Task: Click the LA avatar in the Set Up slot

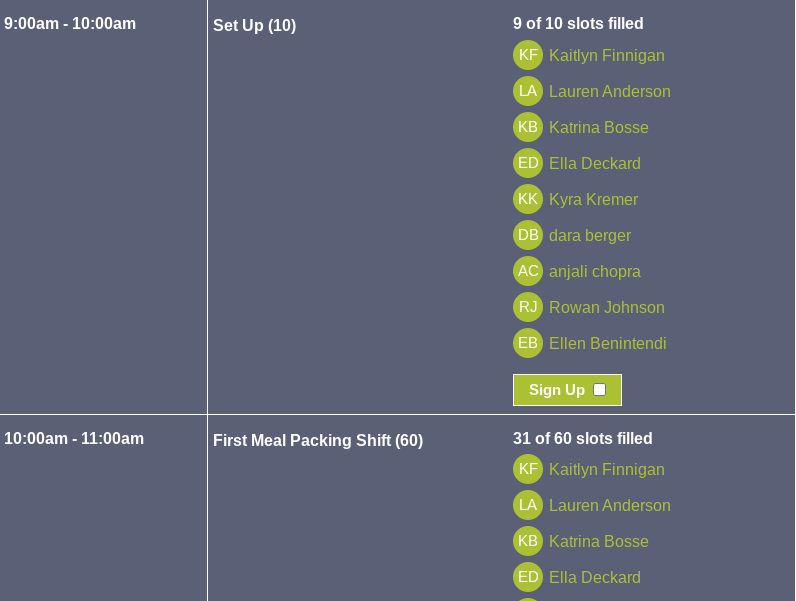Action: 528,91
